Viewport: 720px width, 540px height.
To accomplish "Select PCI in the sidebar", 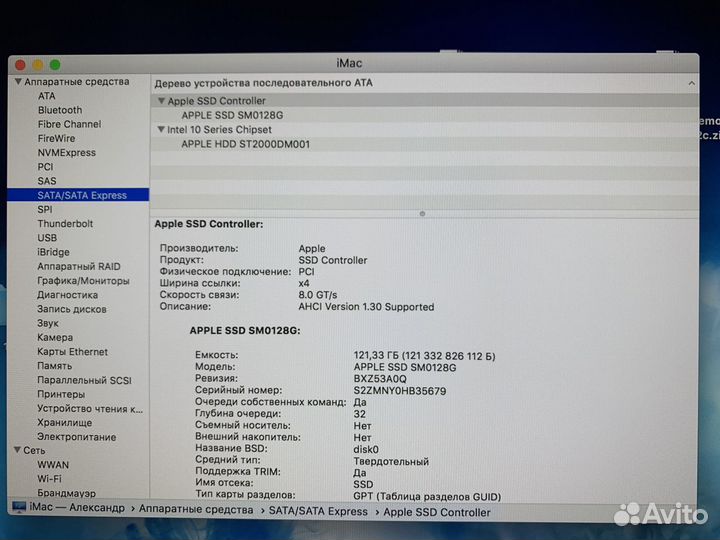I will click(x=45, y=167).
